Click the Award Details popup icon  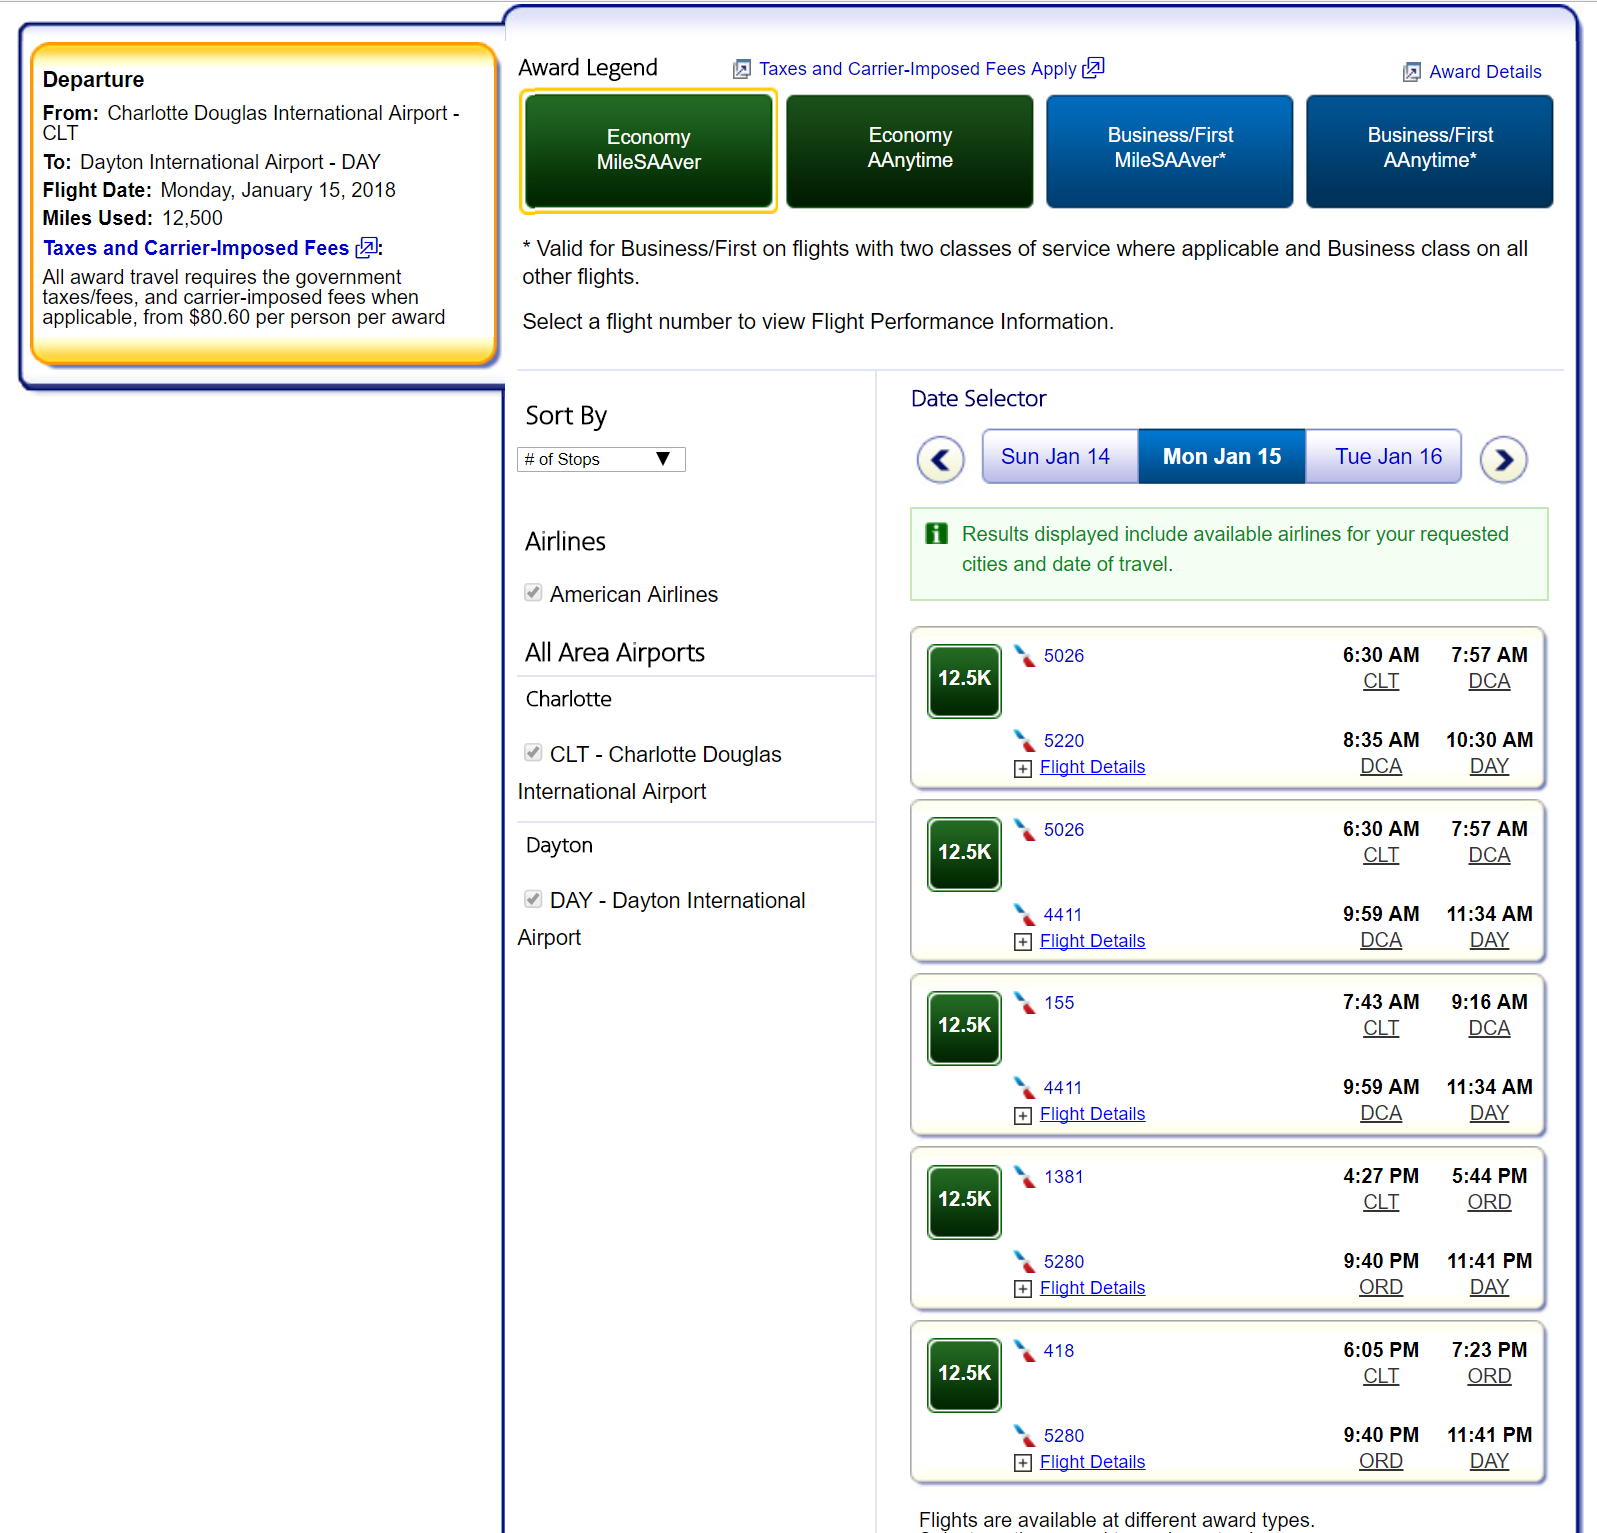tap(1411, 72)
